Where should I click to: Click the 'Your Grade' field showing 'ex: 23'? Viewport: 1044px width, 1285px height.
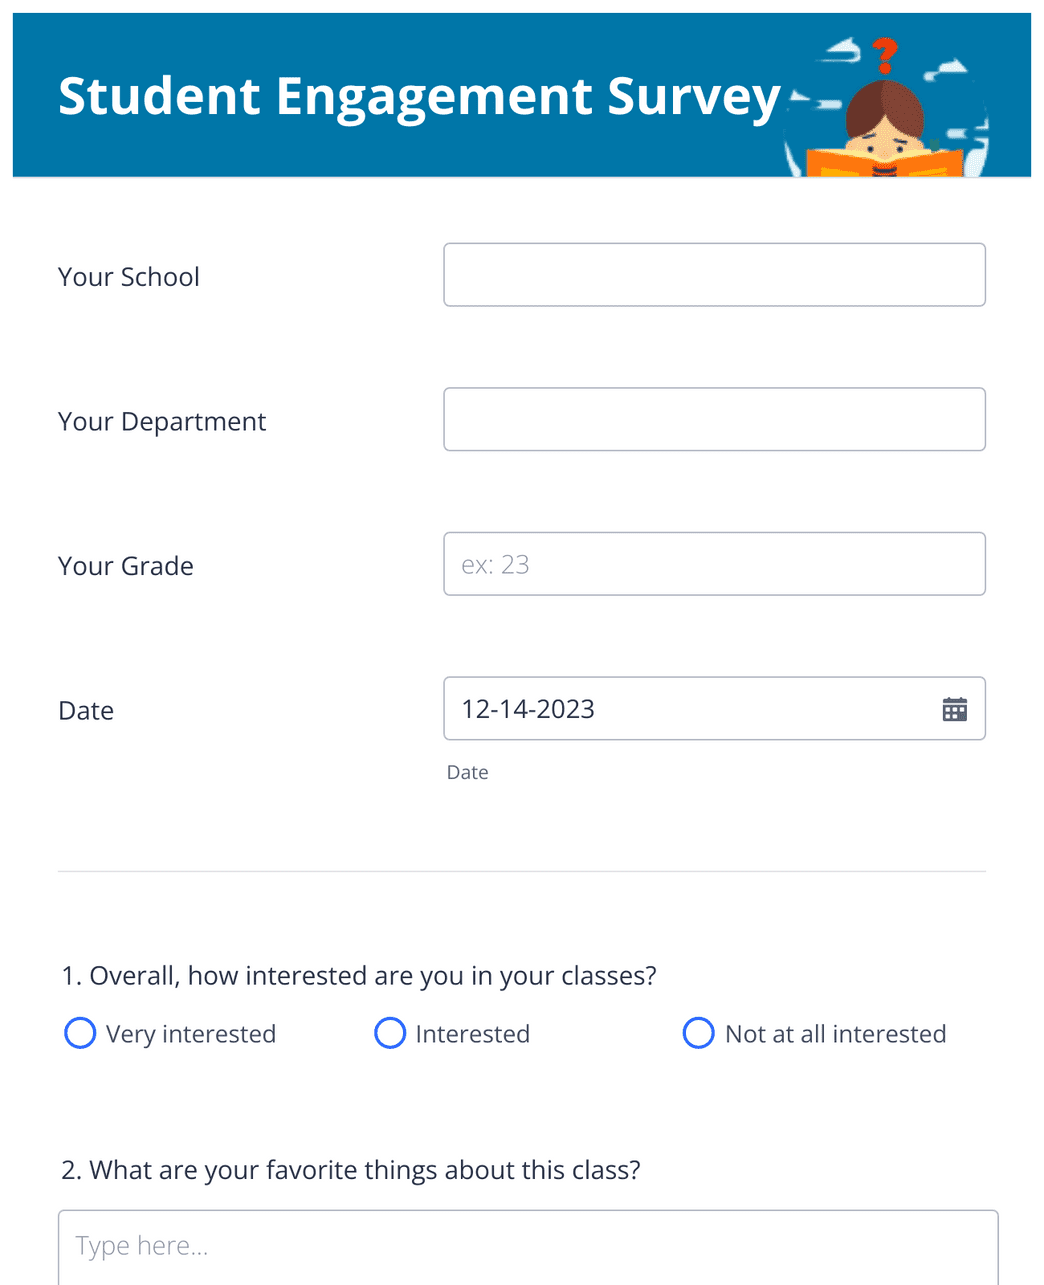pos(713,563)
